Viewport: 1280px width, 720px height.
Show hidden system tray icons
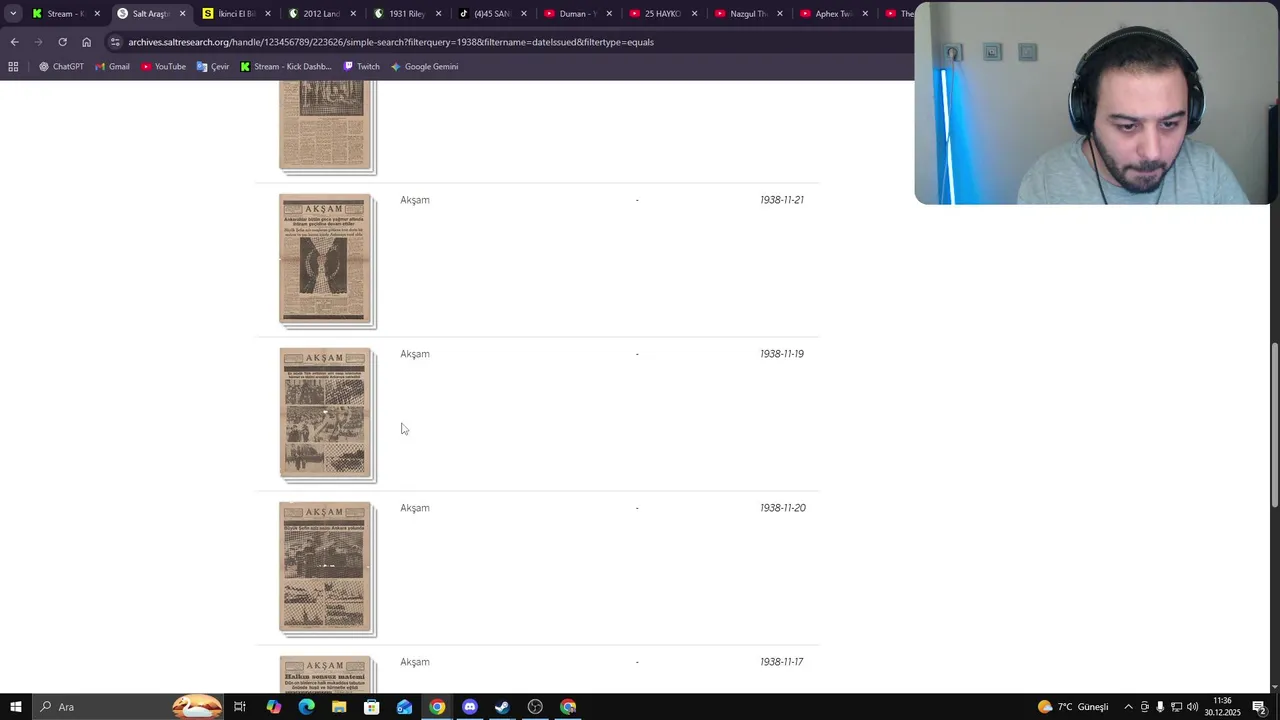click(x=1128, y=707)
